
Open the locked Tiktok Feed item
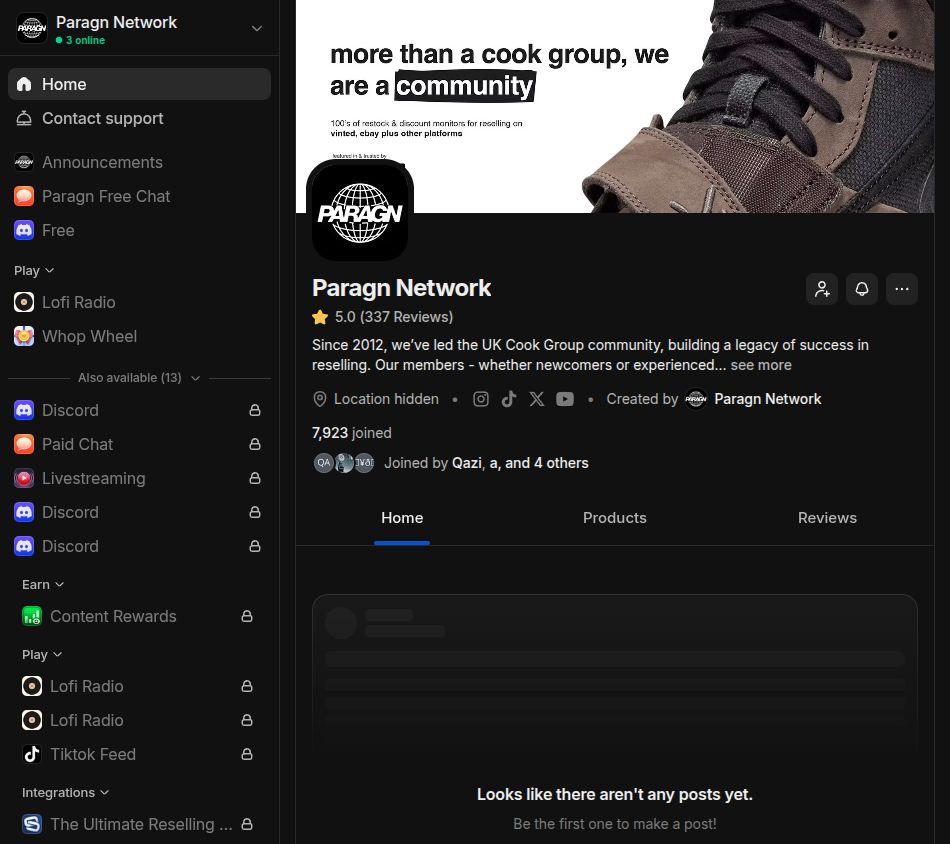[x=139, y=754]
